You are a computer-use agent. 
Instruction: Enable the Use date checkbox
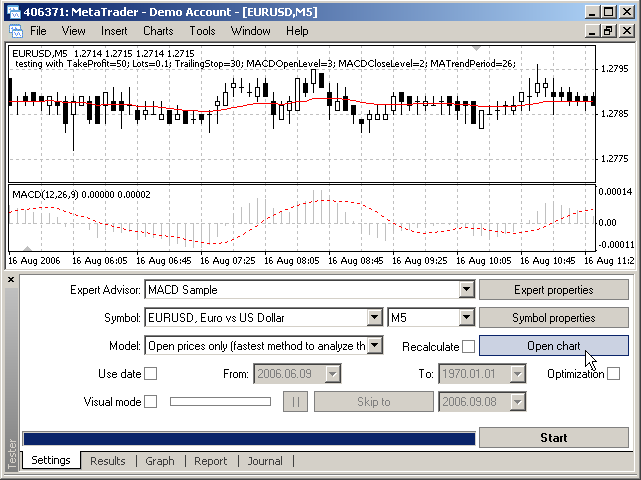pyautogui.click(x=150, y=374)
